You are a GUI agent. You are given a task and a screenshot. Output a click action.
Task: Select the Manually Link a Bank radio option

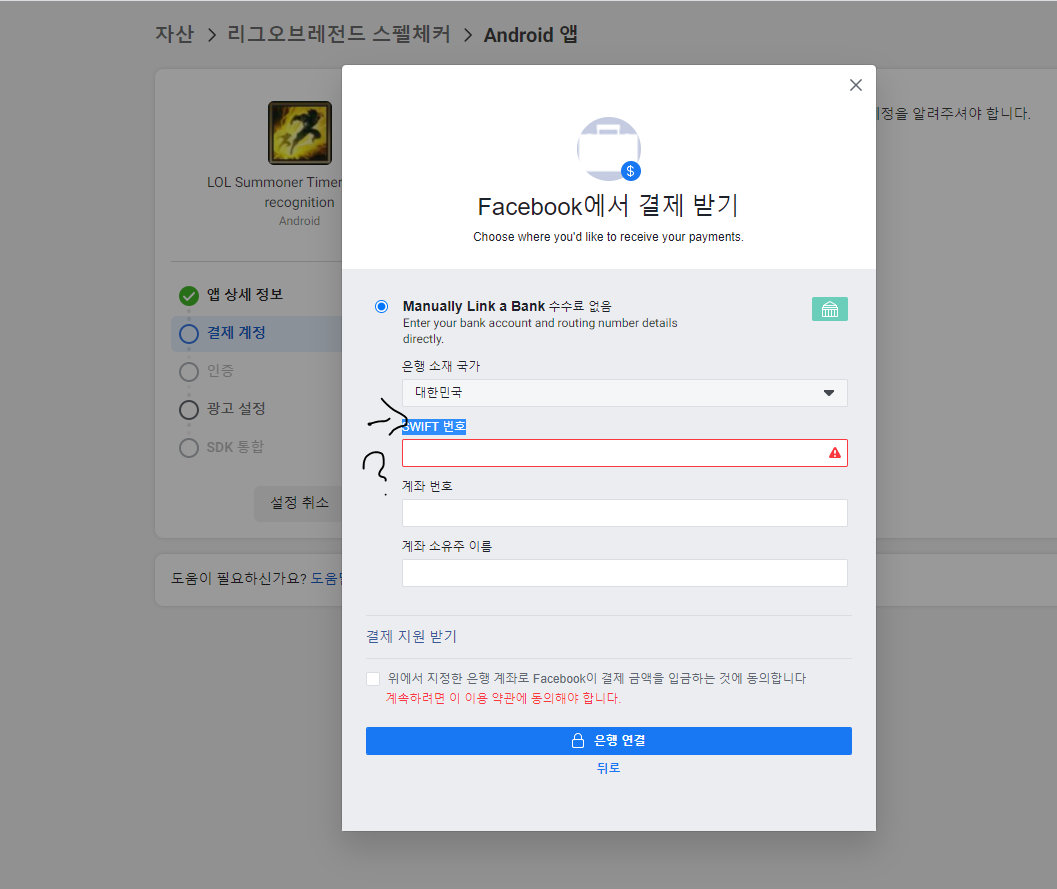pyautogui.click(x=382, y=307)
